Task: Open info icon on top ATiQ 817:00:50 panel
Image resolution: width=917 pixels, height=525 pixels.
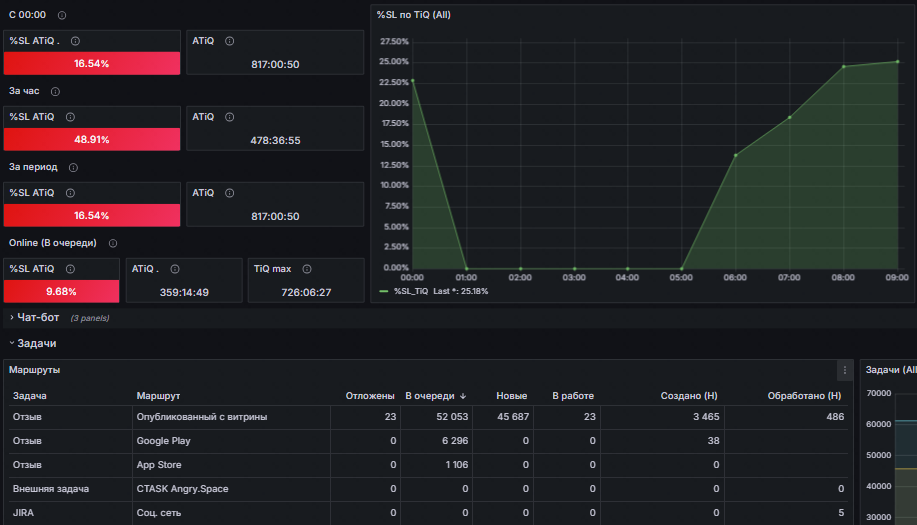Action: click(230, 41)
